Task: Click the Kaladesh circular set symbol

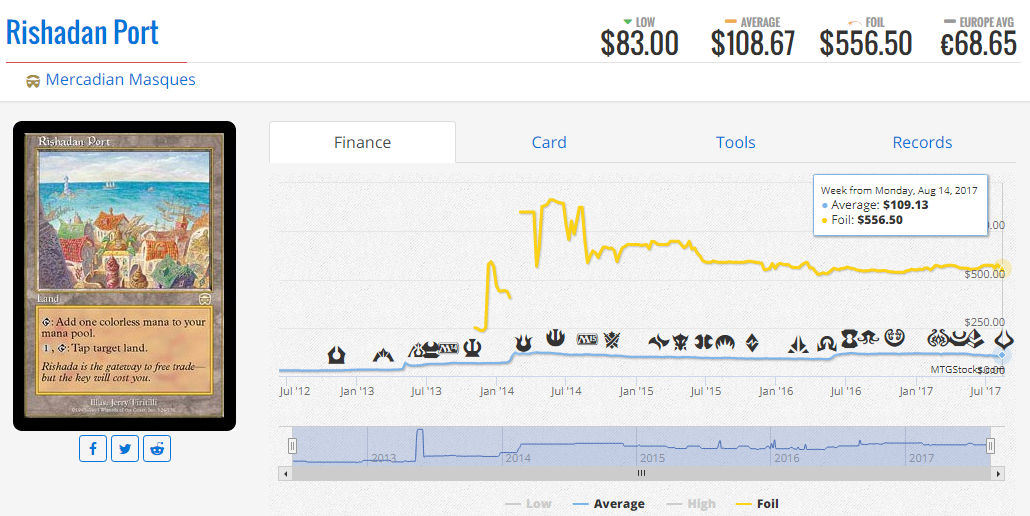Action: pos(894,338)
